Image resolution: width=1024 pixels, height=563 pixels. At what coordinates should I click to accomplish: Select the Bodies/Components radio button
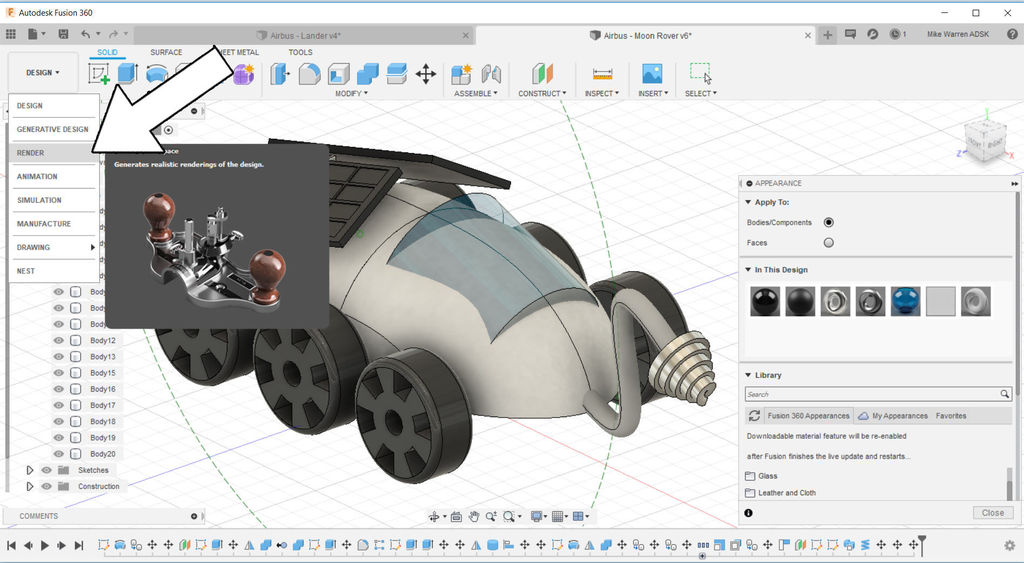828,222
